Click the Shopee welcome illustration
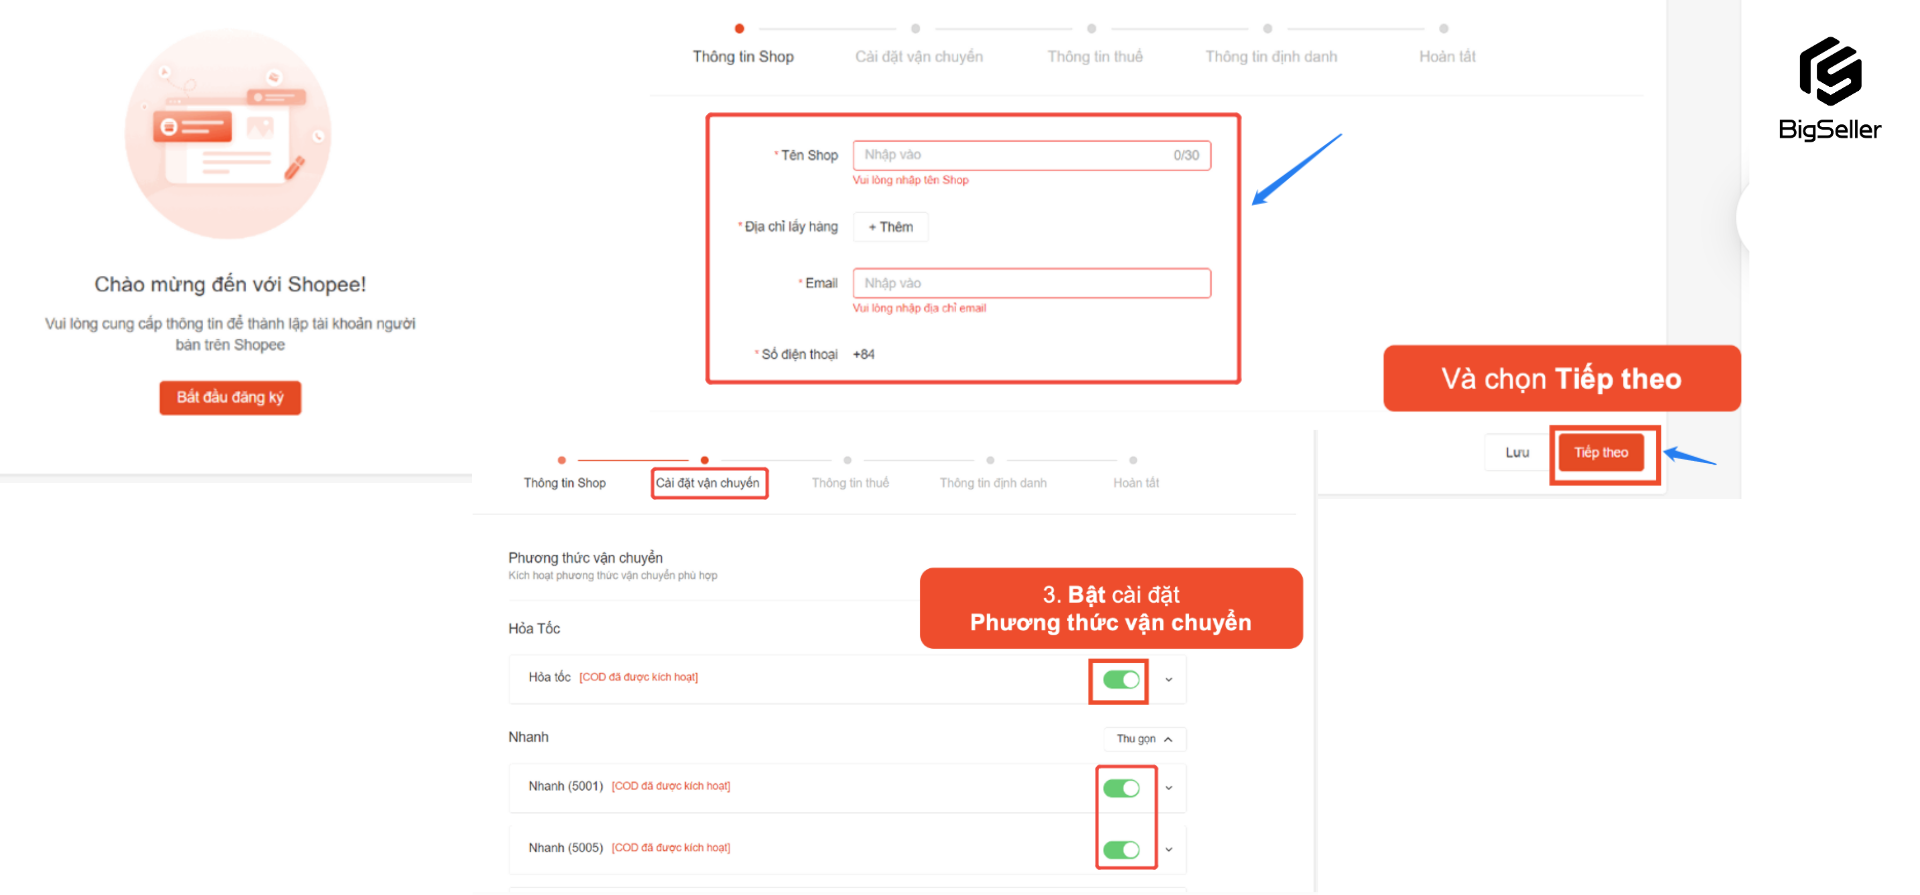Image resolution: width=1920 pixels, height=895 pixels. point(228,134)
